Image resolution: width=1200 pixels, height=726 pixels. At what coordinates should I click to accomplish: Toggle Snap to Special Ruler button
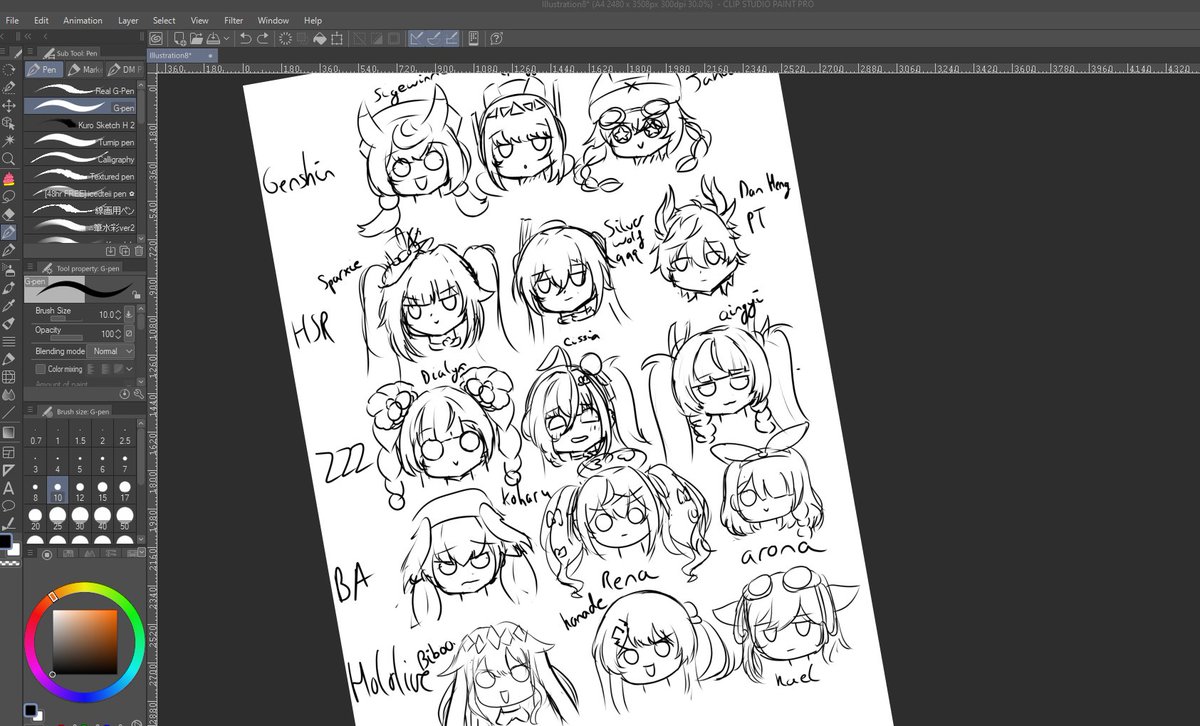[434, 38]
